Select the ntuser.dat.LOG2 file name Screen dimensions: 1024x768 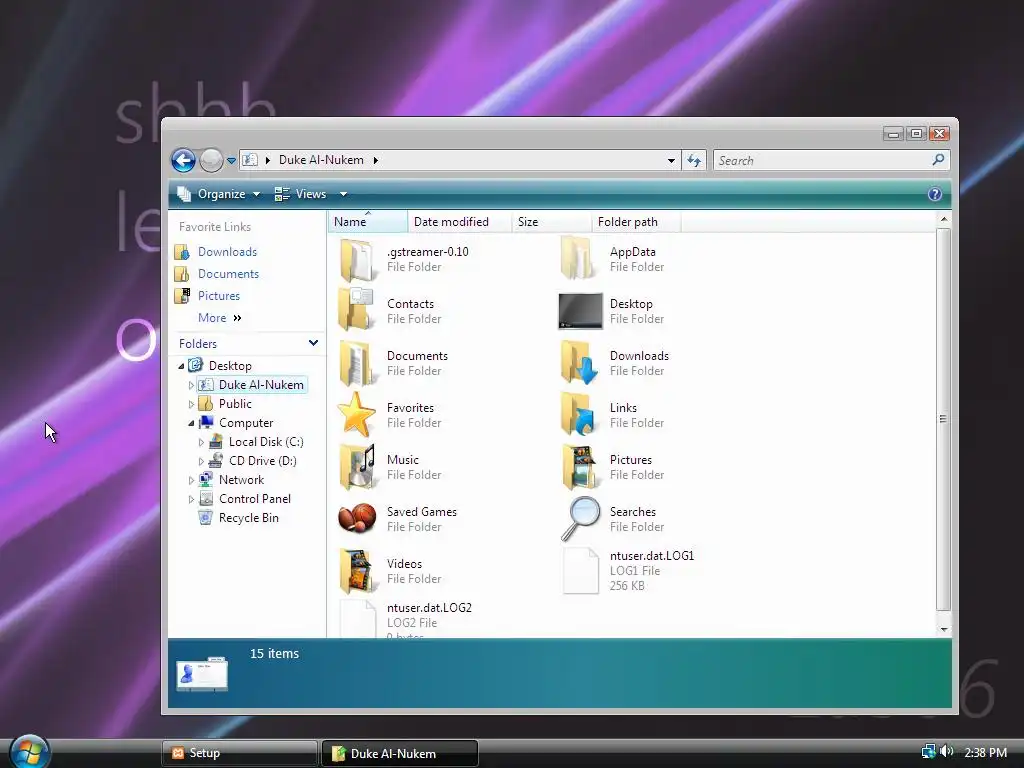(x=429, y=607)
